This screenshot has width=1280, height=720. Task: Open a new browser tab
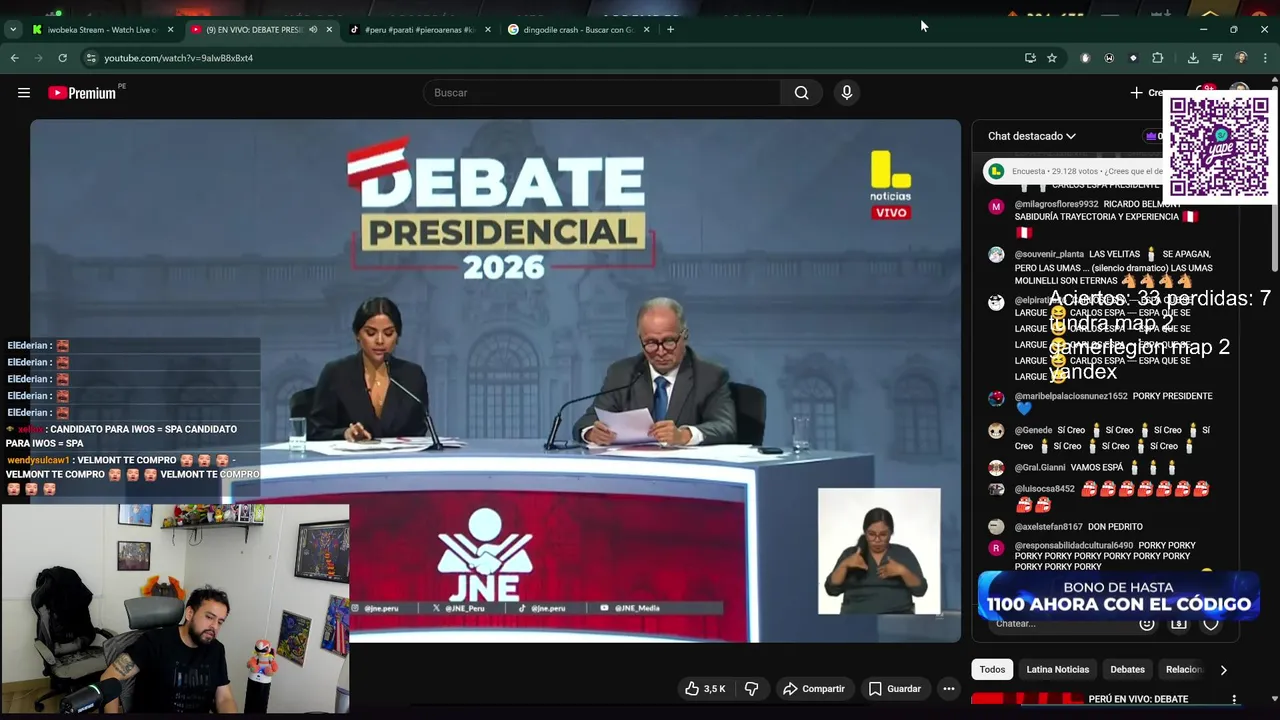tap(670, 30)
